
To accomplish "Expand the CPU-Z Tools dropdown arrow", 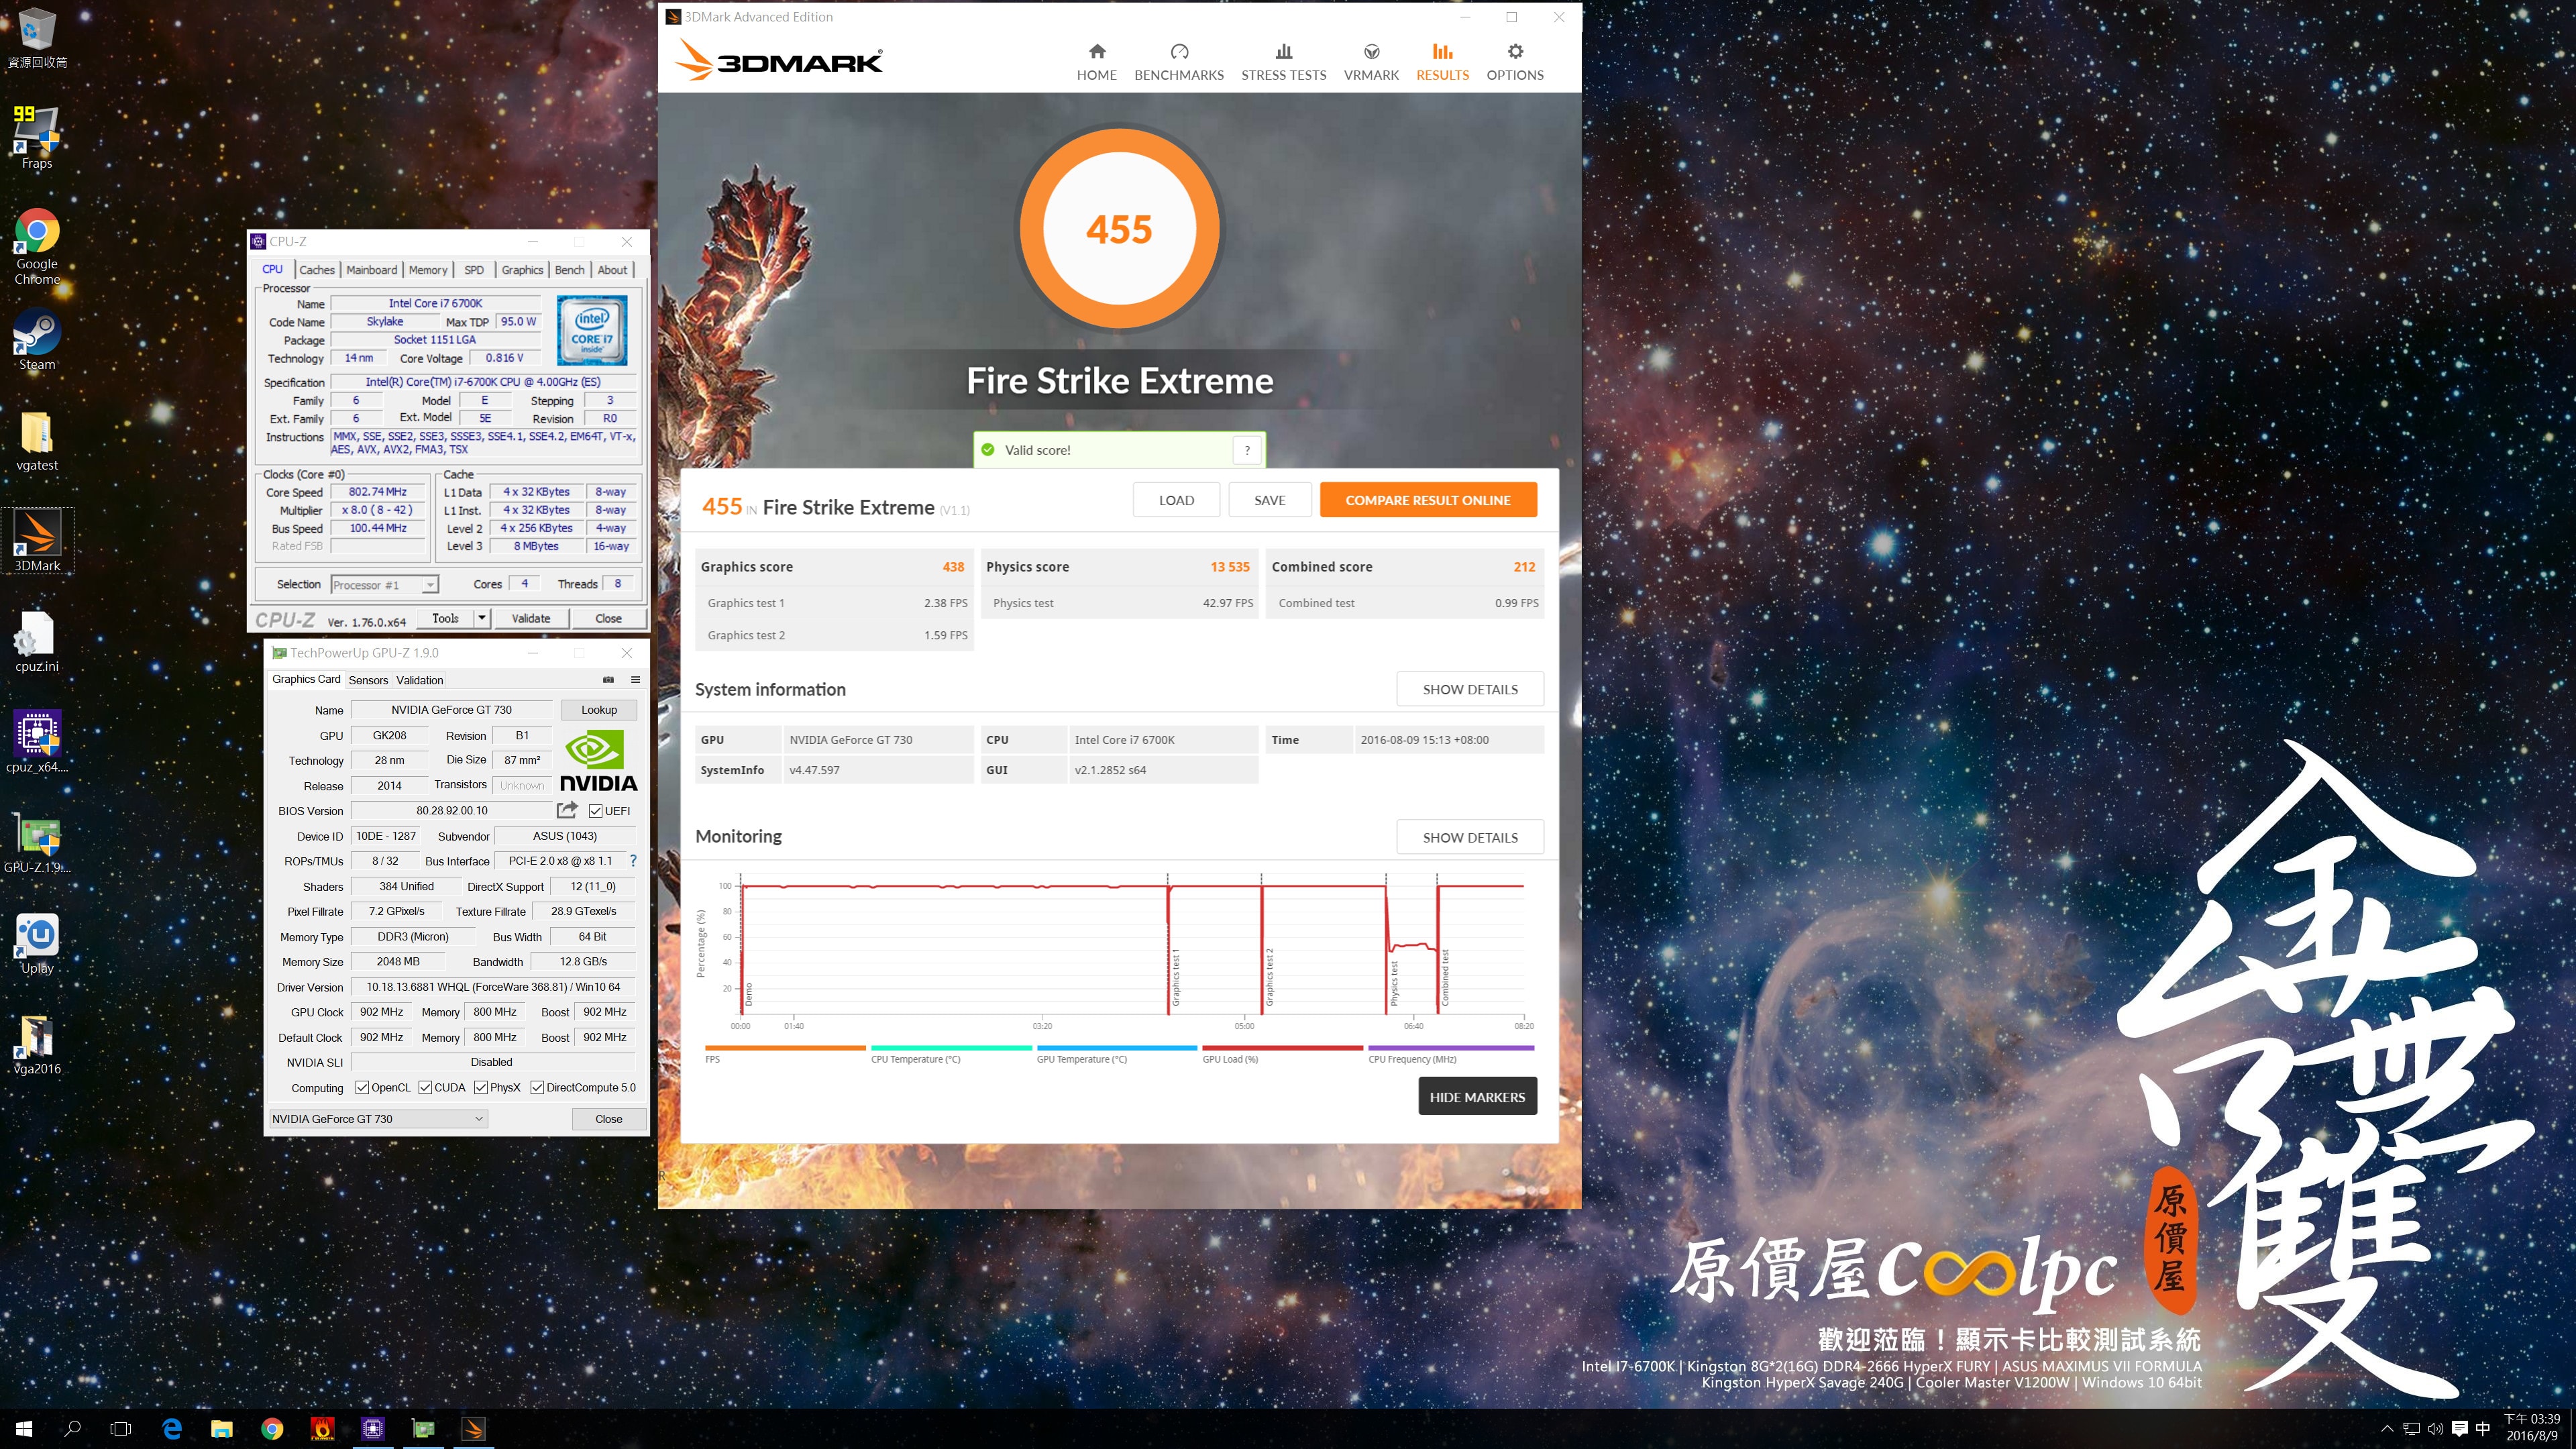I will click(481, 618).
